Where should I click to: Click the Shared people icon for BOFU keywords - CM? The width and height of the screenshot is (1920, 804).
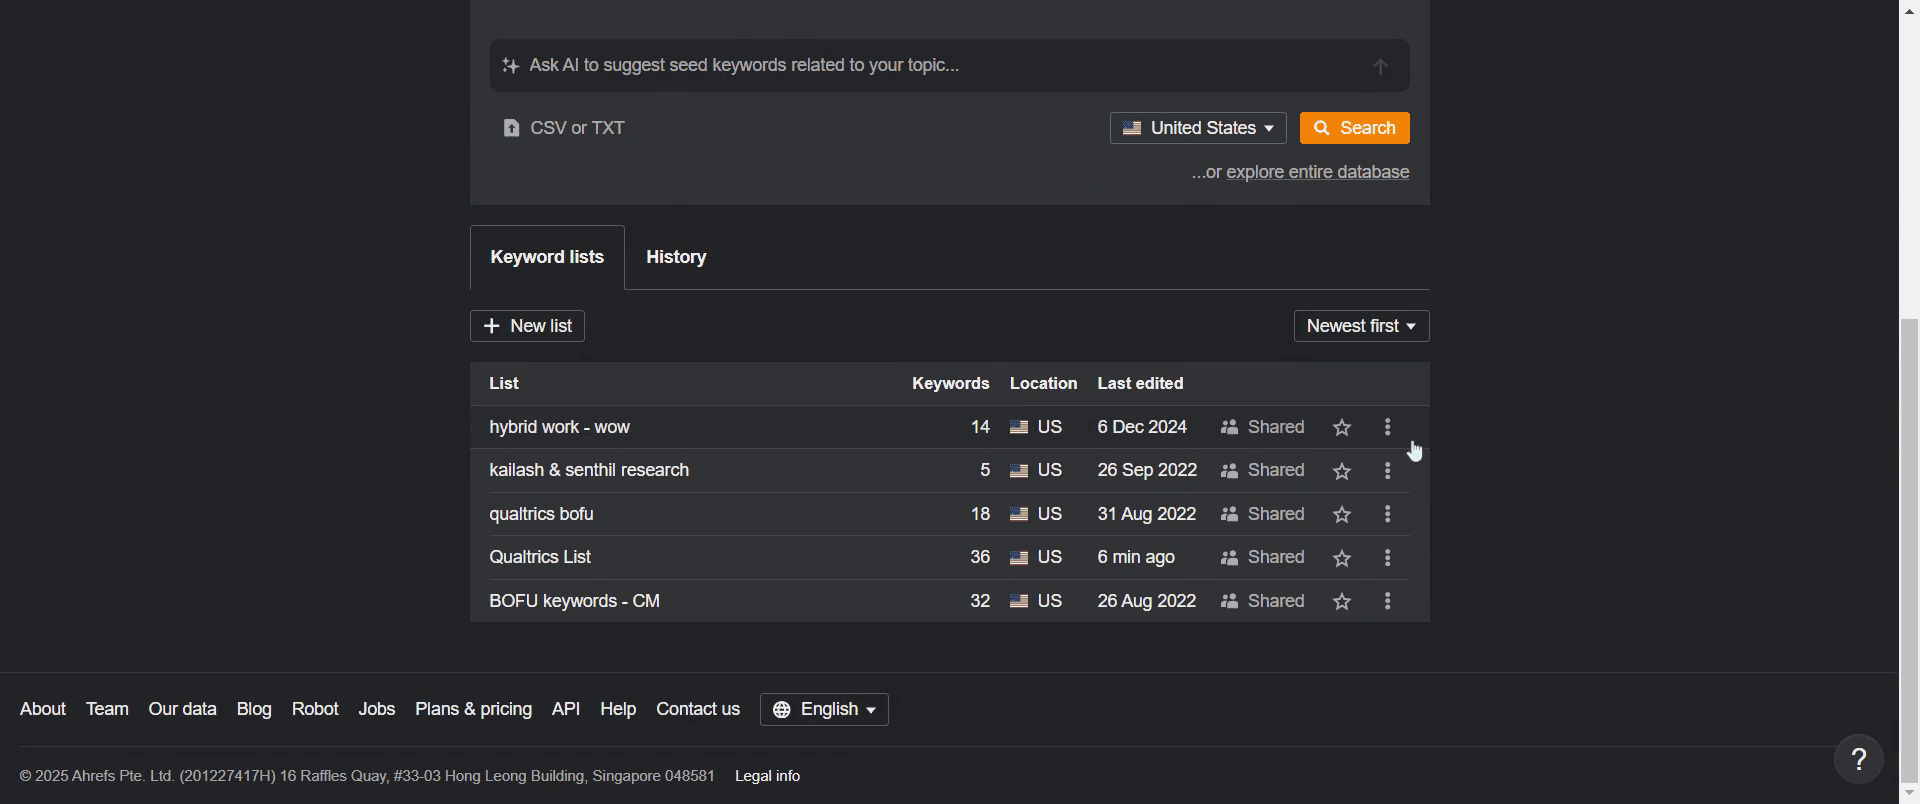pyautogui.click(x=1230, y=602)
